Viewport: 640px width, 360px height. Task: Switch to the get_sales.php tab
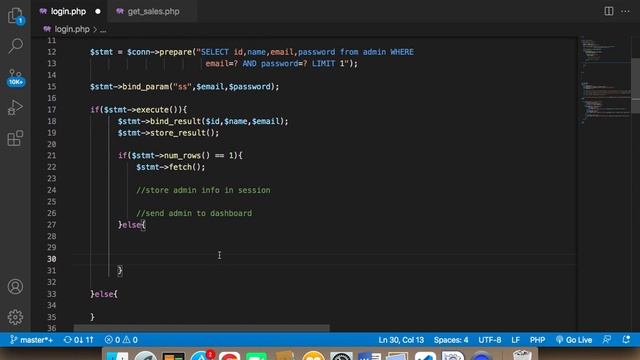tap(153, 11)
